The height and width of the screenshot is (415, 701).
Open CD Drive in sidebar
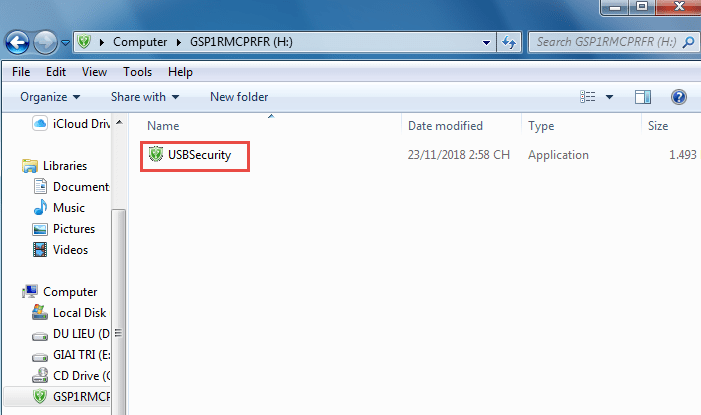pos(81,376)
